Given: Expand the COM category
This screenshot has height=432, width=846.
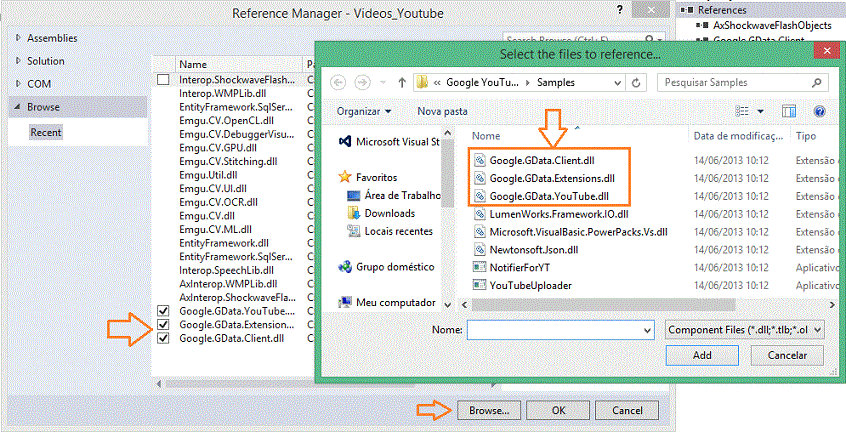Looking at the screenshot, I should tap(18, 84).
